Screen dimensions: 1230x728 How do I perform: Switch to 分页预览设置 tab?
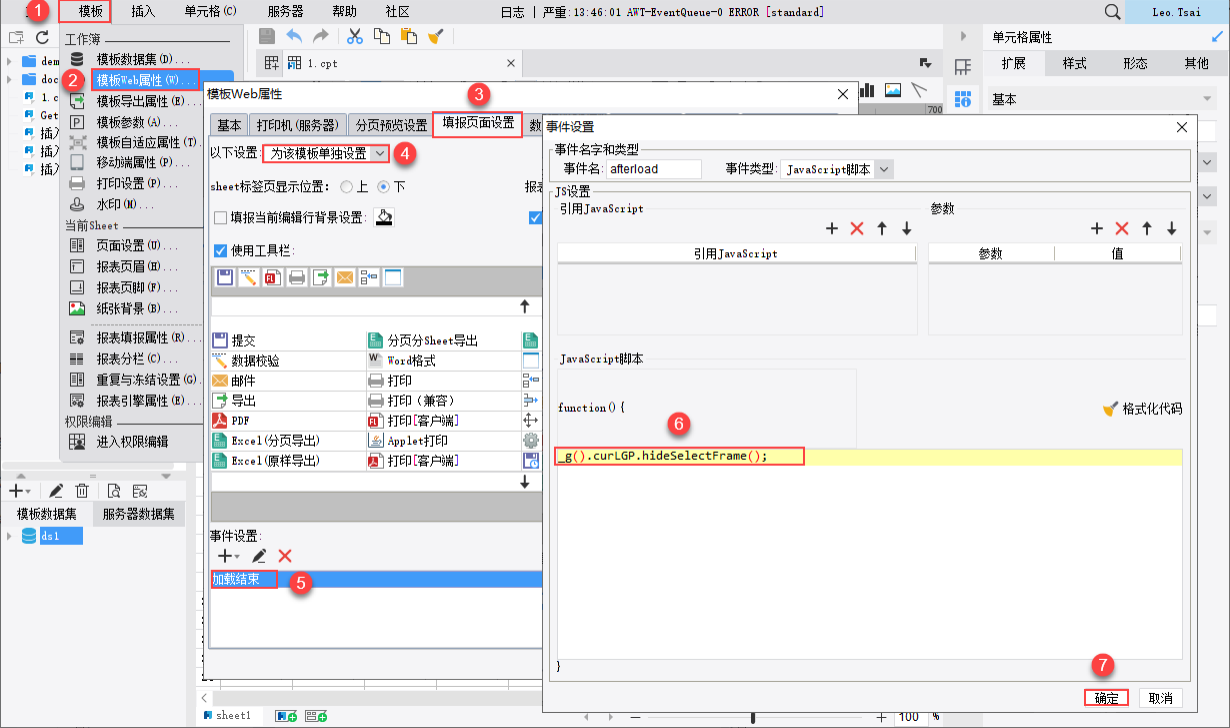point(391,125)
